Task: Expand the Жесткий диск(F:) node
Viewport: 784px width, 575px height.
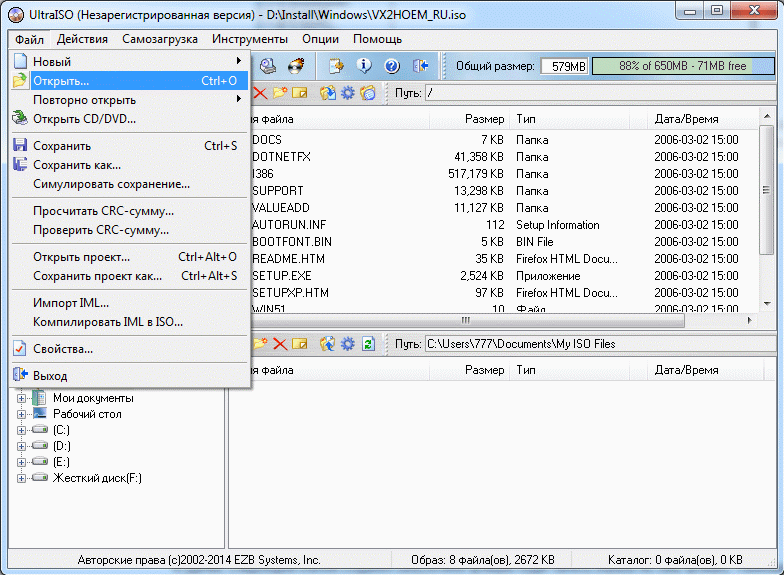Action: pyautogui.click(x=21, y=478)
